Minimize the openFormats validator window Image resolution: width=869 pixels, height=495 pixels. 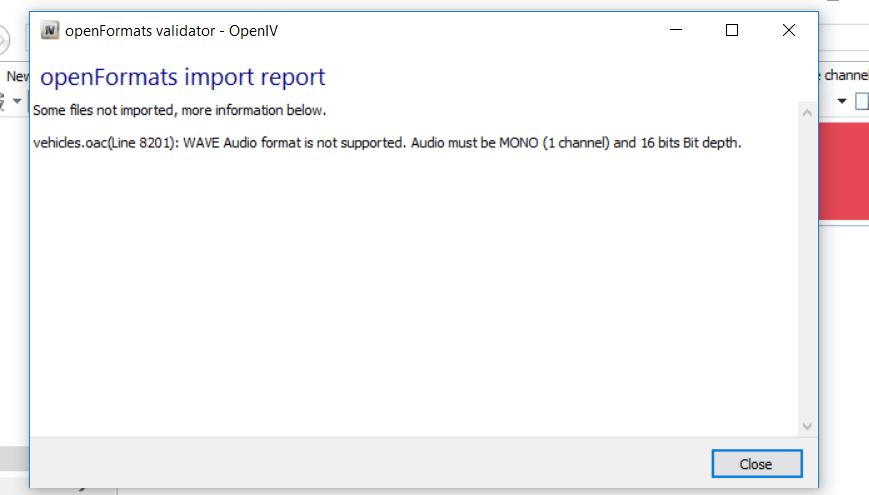click(676, 30)
